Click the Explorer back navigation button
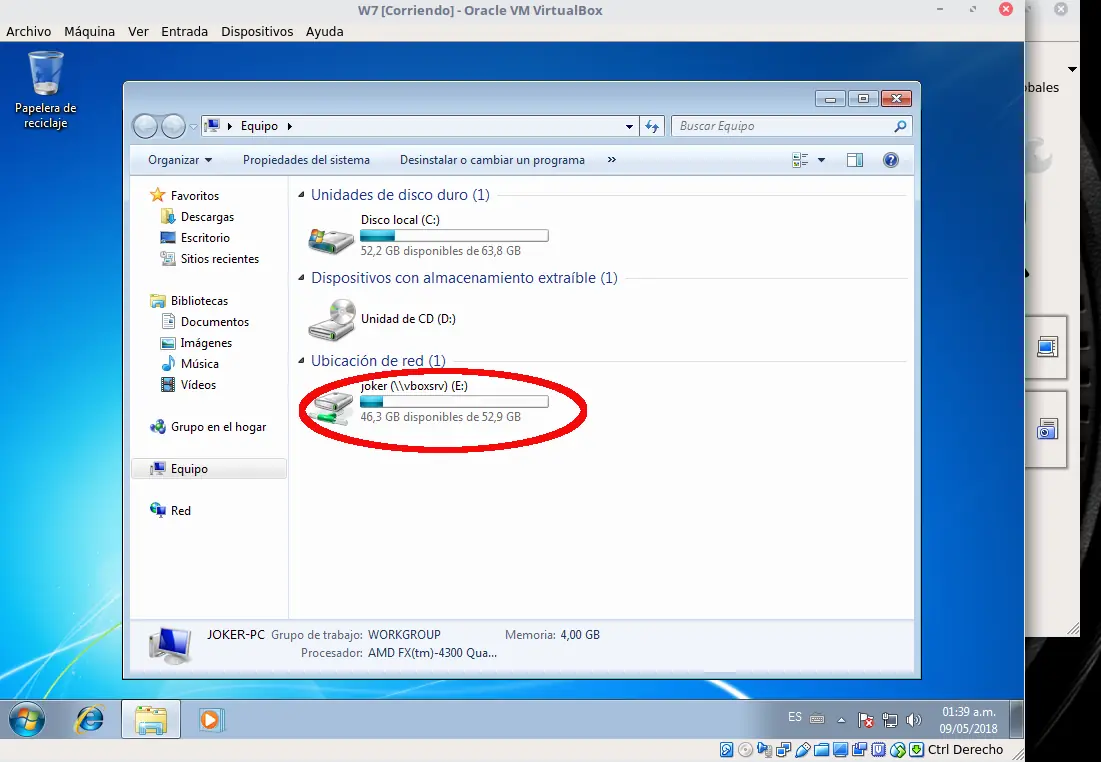 click(145, 126)
